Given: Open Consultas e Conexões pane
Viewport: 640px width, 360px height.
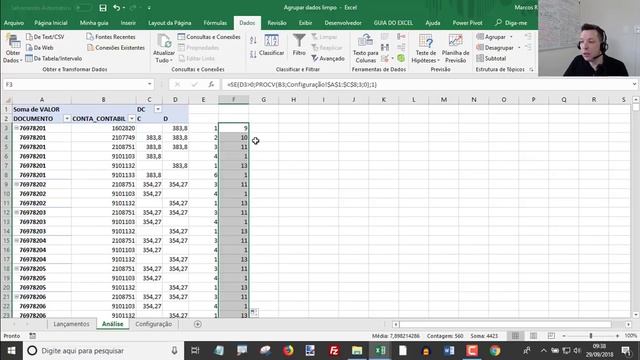Looking at the screenshot, I should coord(209,37).
